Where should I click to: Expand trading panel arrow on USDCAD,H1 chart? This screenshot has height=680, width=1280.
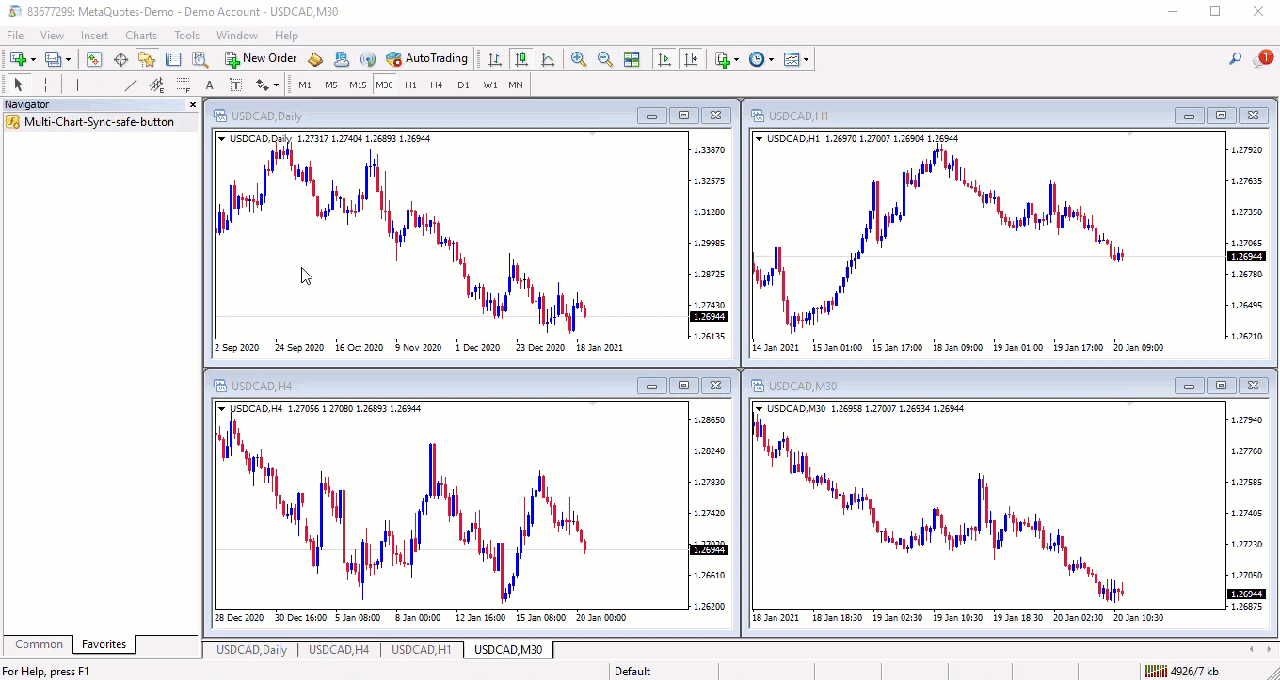[759, 139]
